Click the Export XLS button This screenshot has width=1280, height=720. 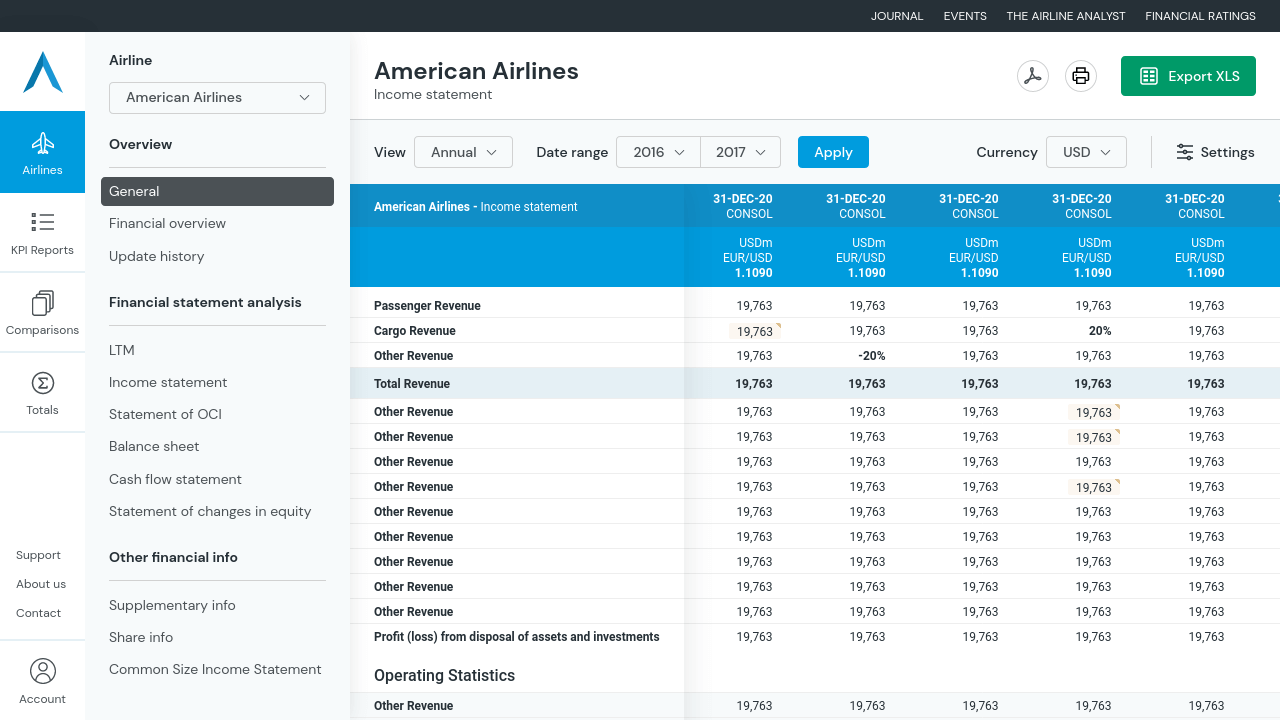(x=1188, y=76)
